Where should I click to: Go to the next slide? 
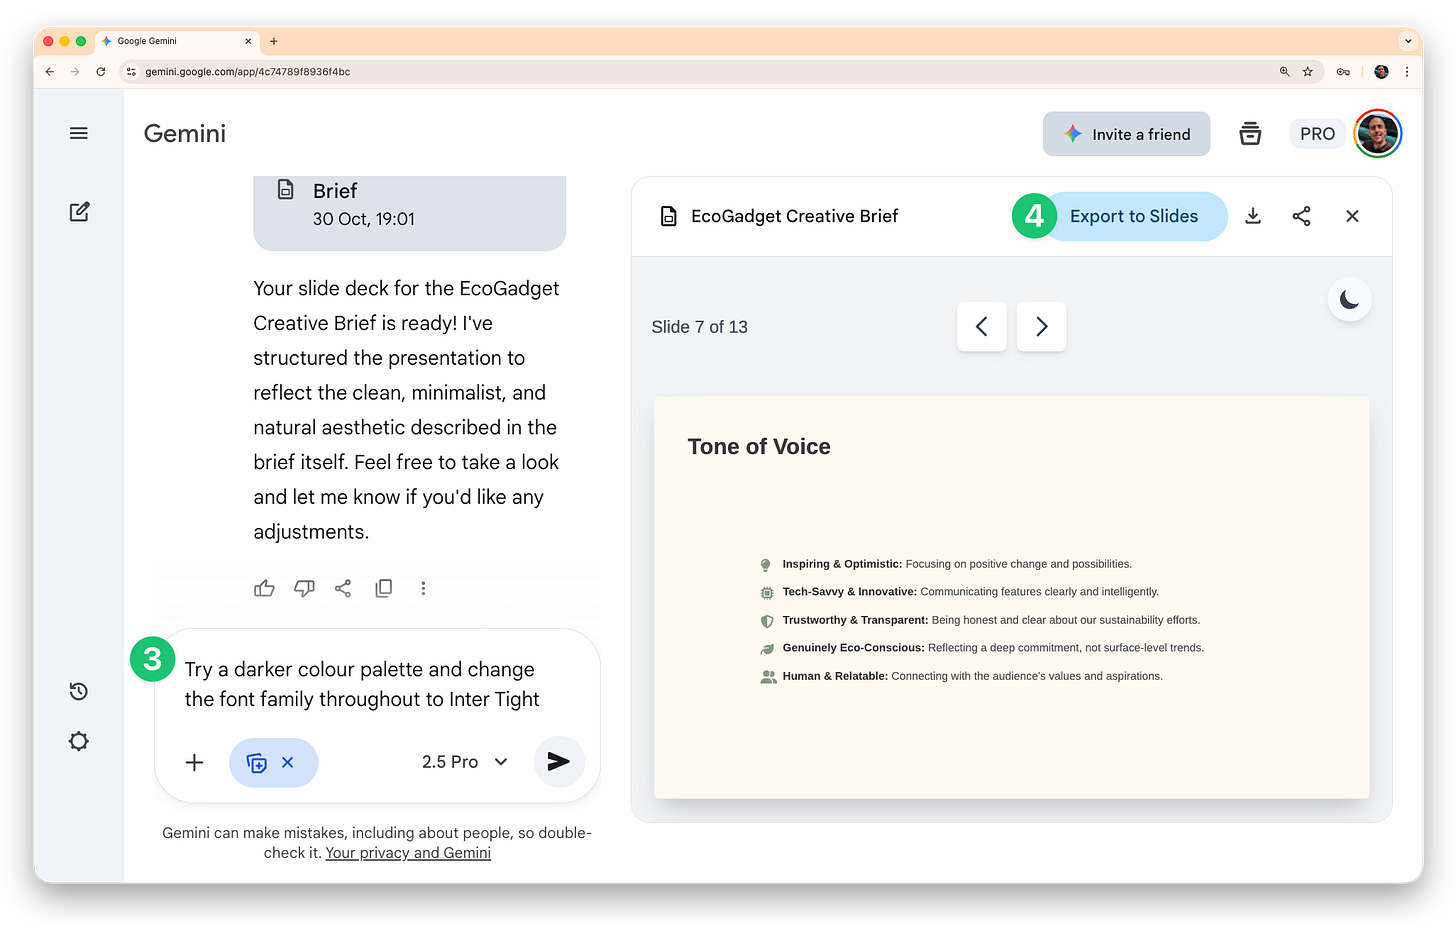pos(1041,326)
